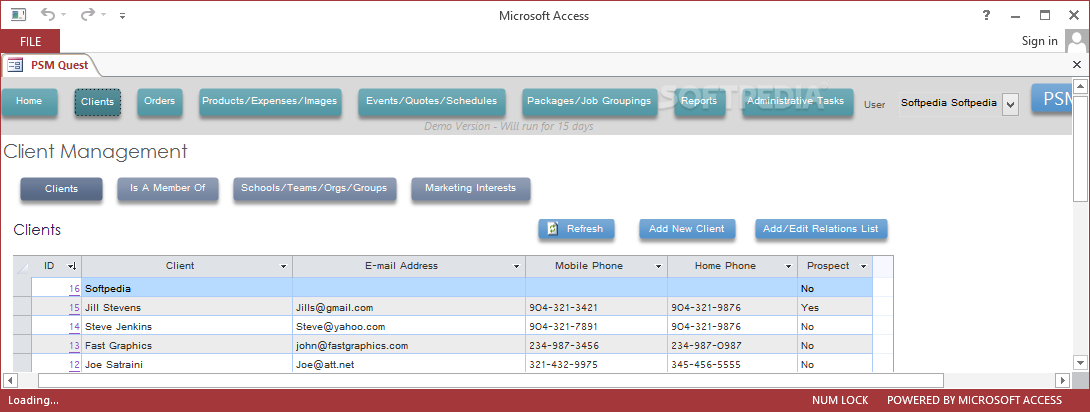Switch to Is A Member Of tab

[168, 189]
